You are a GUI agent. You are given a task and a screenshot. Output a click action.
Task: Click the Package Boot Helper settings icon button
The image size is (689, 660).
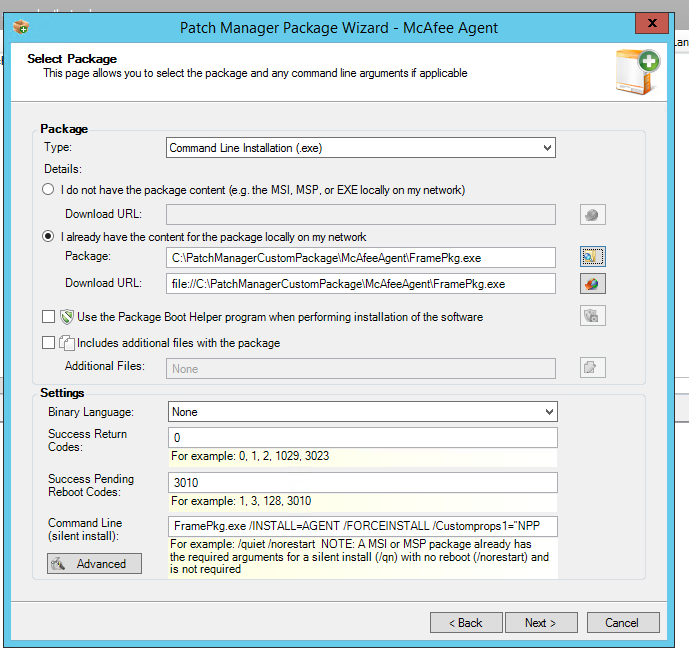pos(592,315)
